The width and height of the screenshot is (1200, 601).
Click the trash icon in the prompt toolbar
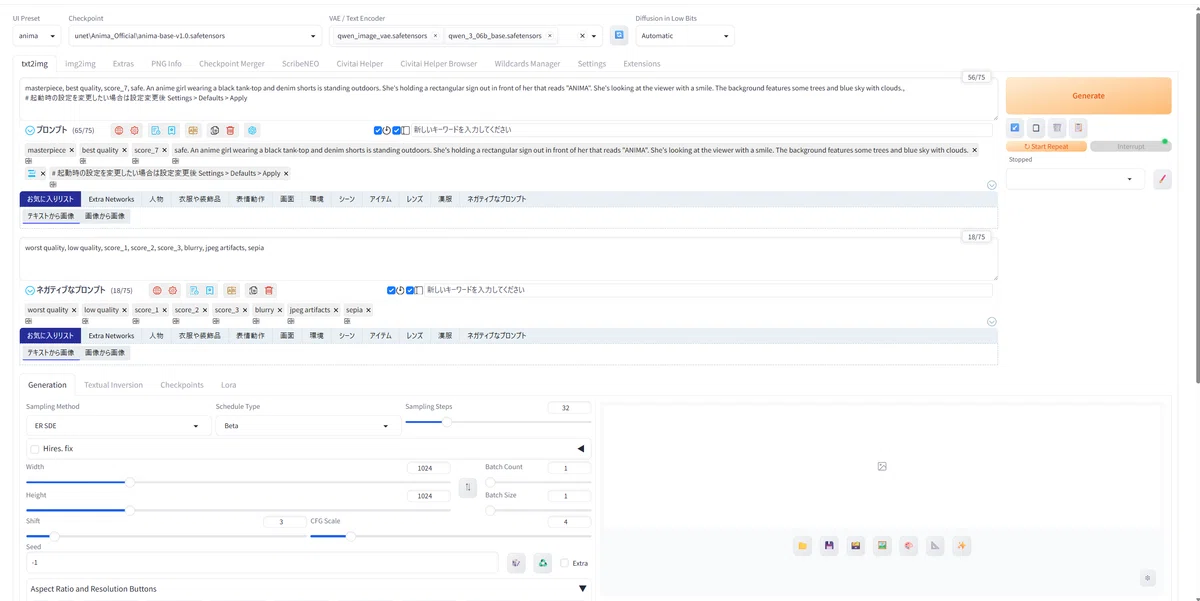[230, 130]
